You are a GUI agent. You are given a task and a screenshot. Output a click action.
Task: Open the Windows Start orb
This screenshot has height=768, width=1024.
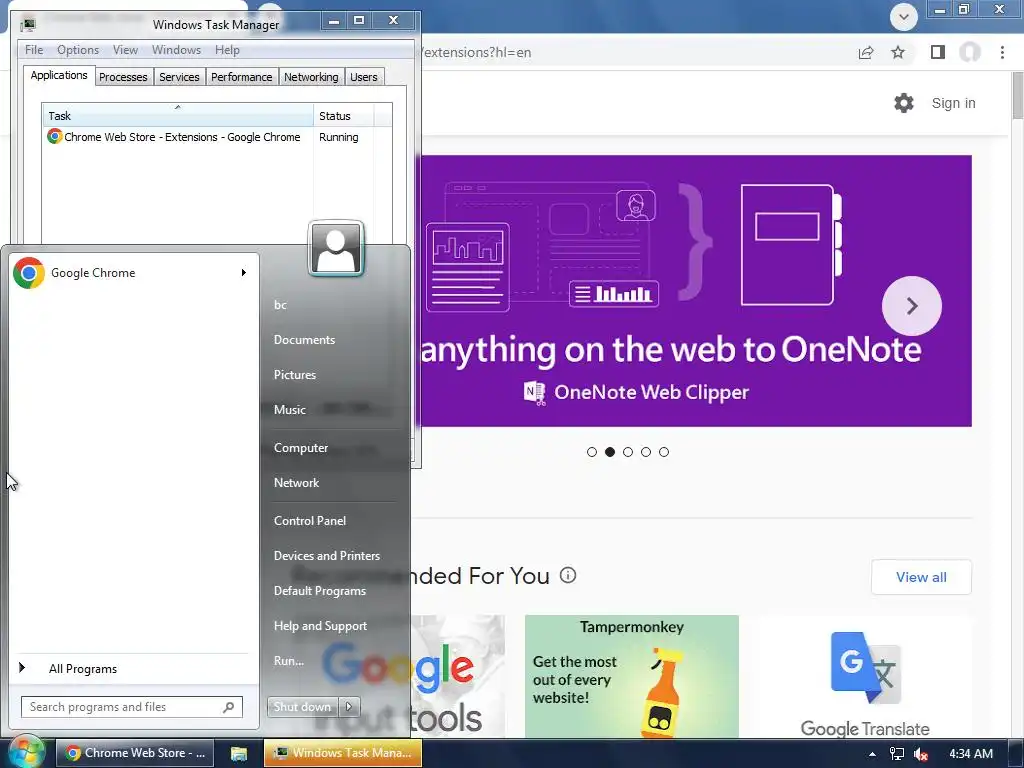click(25, 753)
